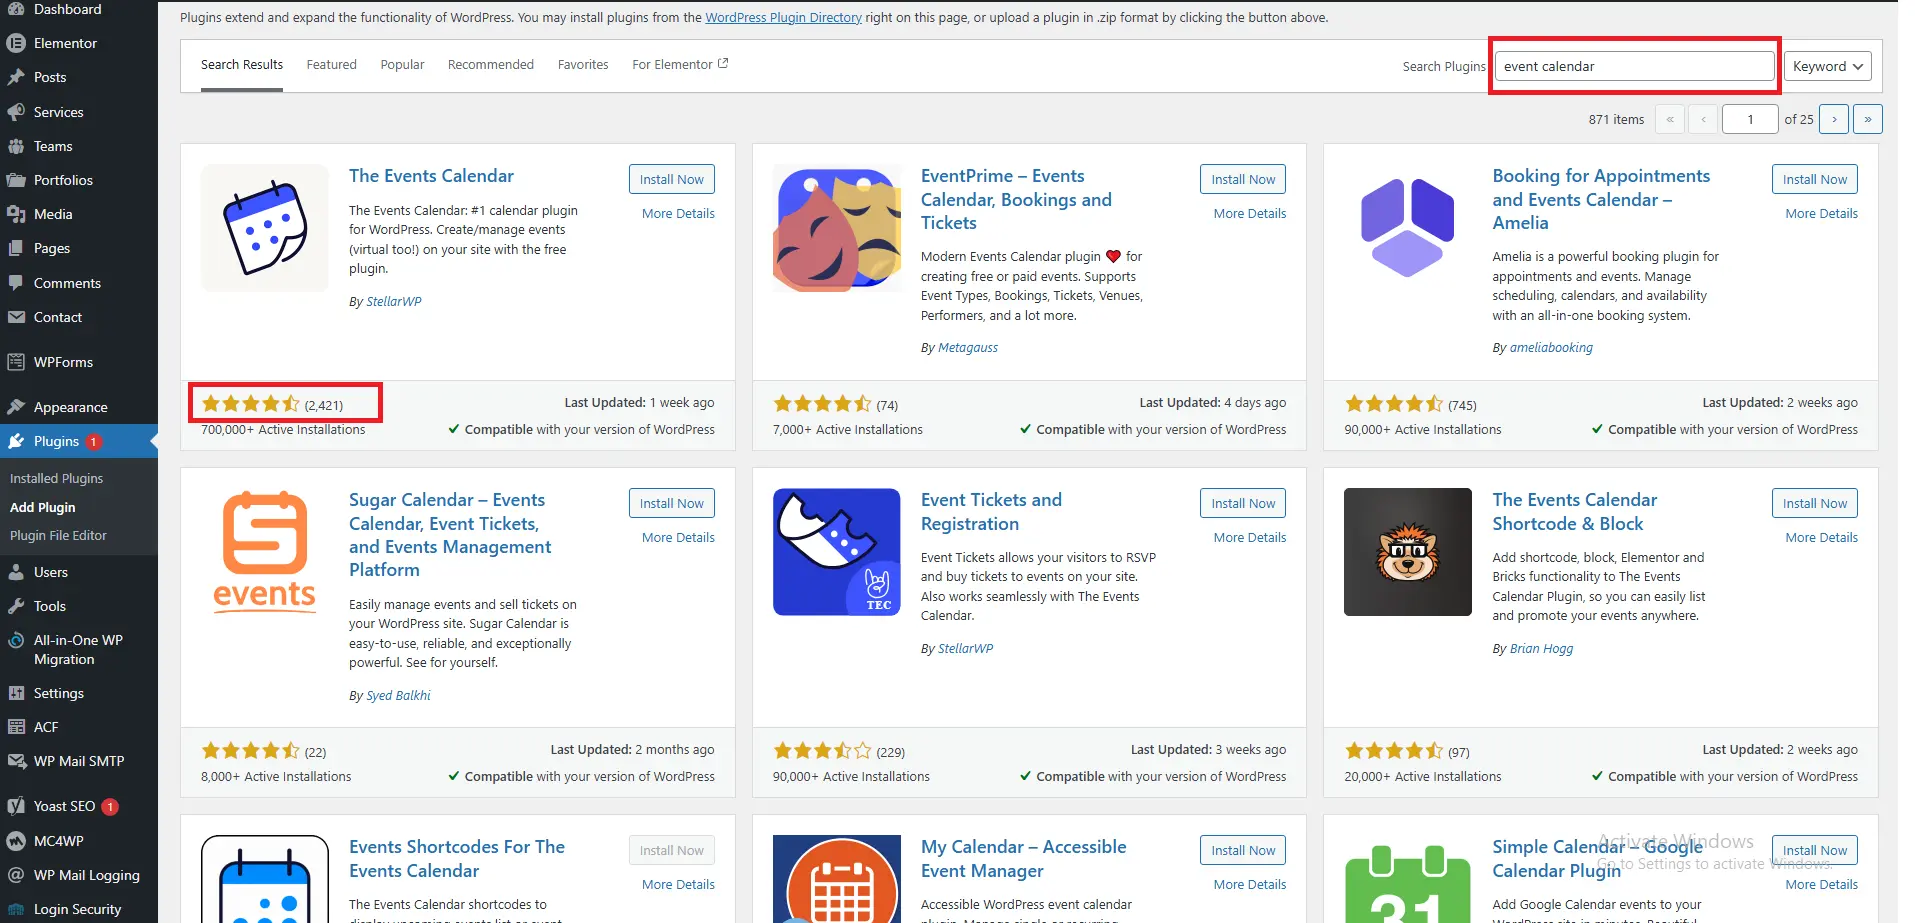Viewport: 1915px width, 923px height.
Task: Install The Events Calendar plugin
Action: point(671,179)
